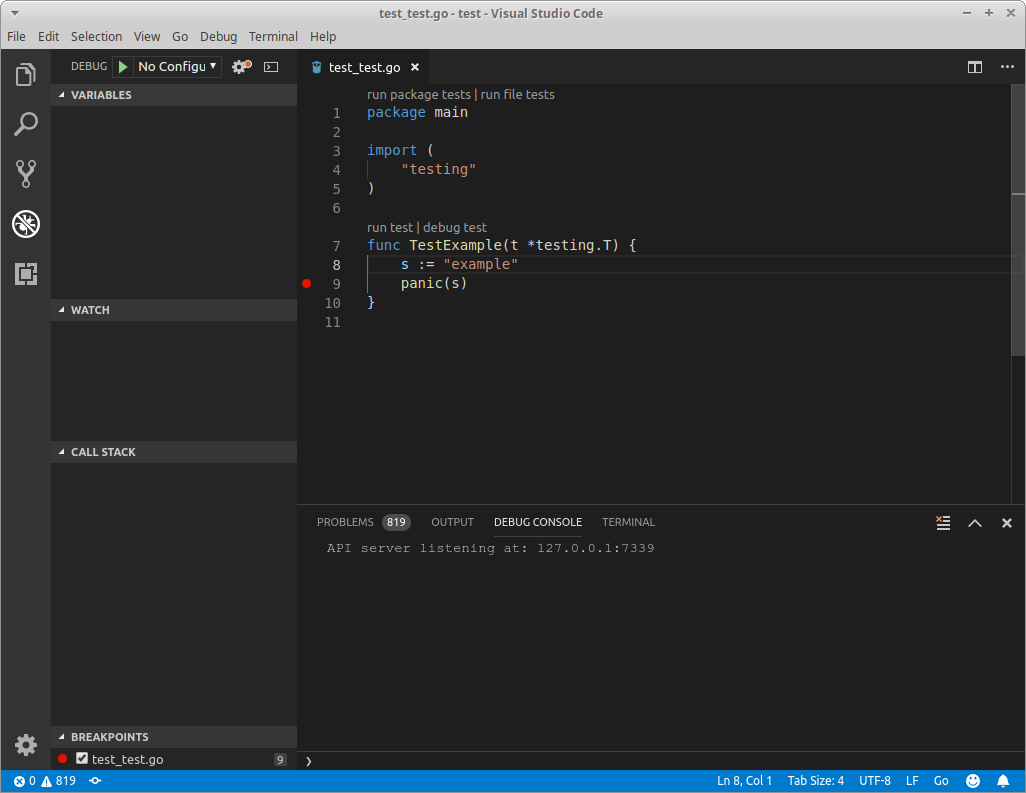Disable the breakpoint on line 9
The image size is (1026, 793).
pos(306,284)
